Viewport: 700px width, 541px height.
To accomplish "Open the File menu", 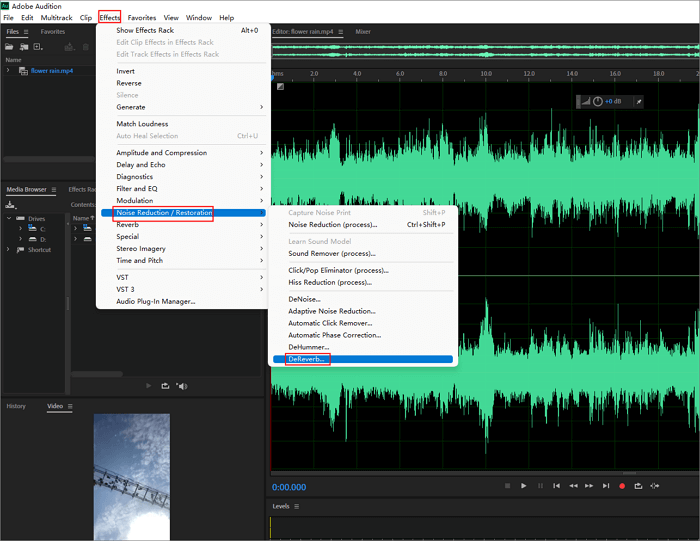I will (x=8, y=18).
